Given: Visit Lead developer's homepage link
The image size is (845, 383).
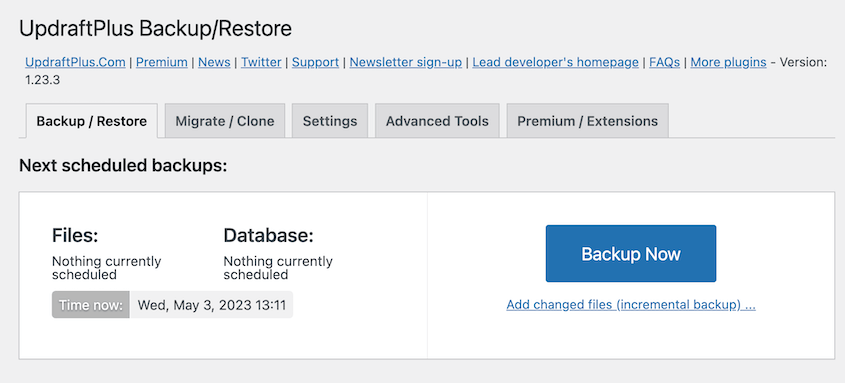Looking at the screenshot, I should pos(556,62).
